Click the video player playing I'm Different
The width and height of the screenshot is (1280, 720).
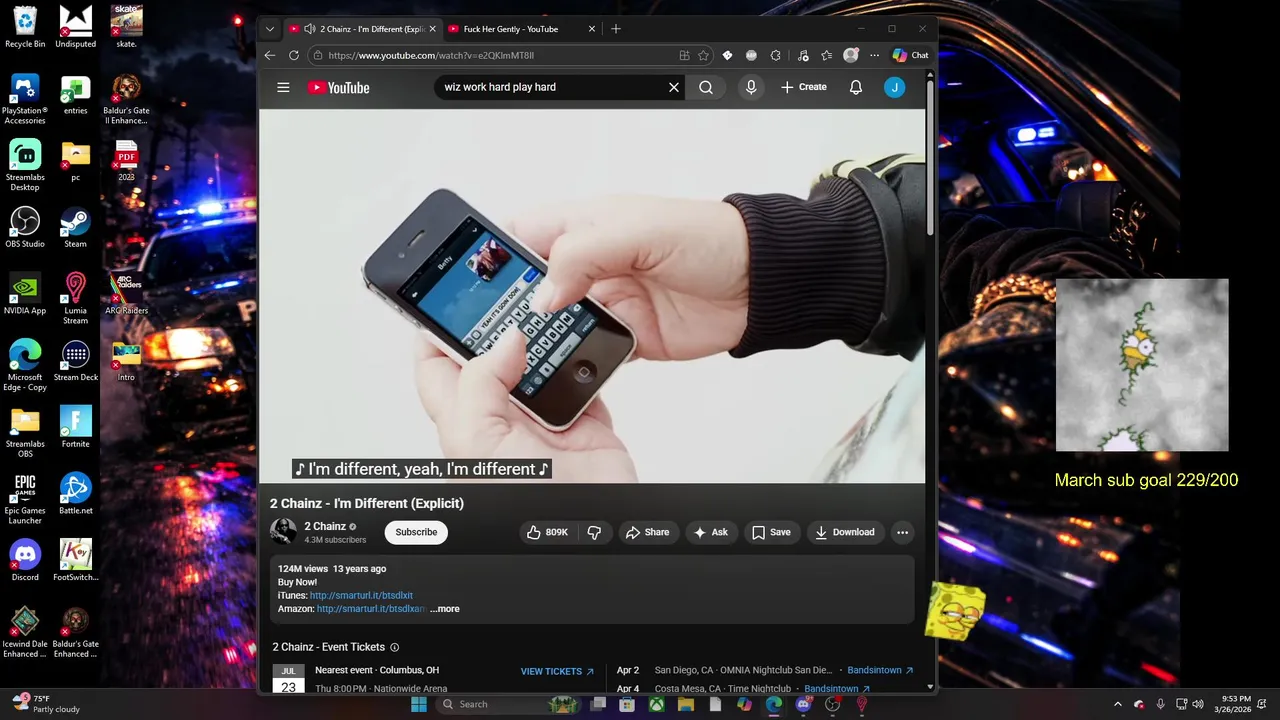592,295
